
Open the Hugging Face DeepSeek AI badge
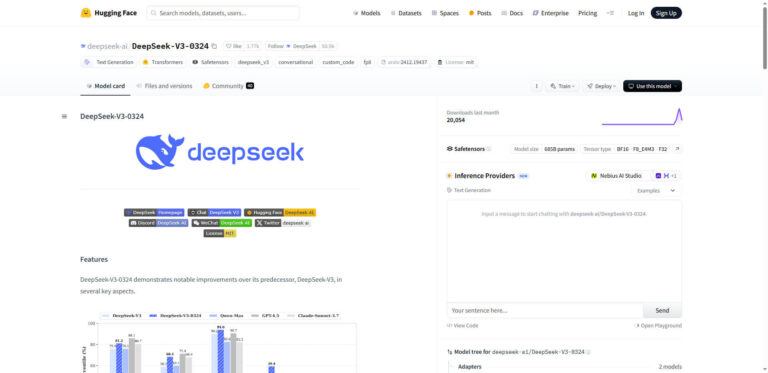click(x=280, y=212)
